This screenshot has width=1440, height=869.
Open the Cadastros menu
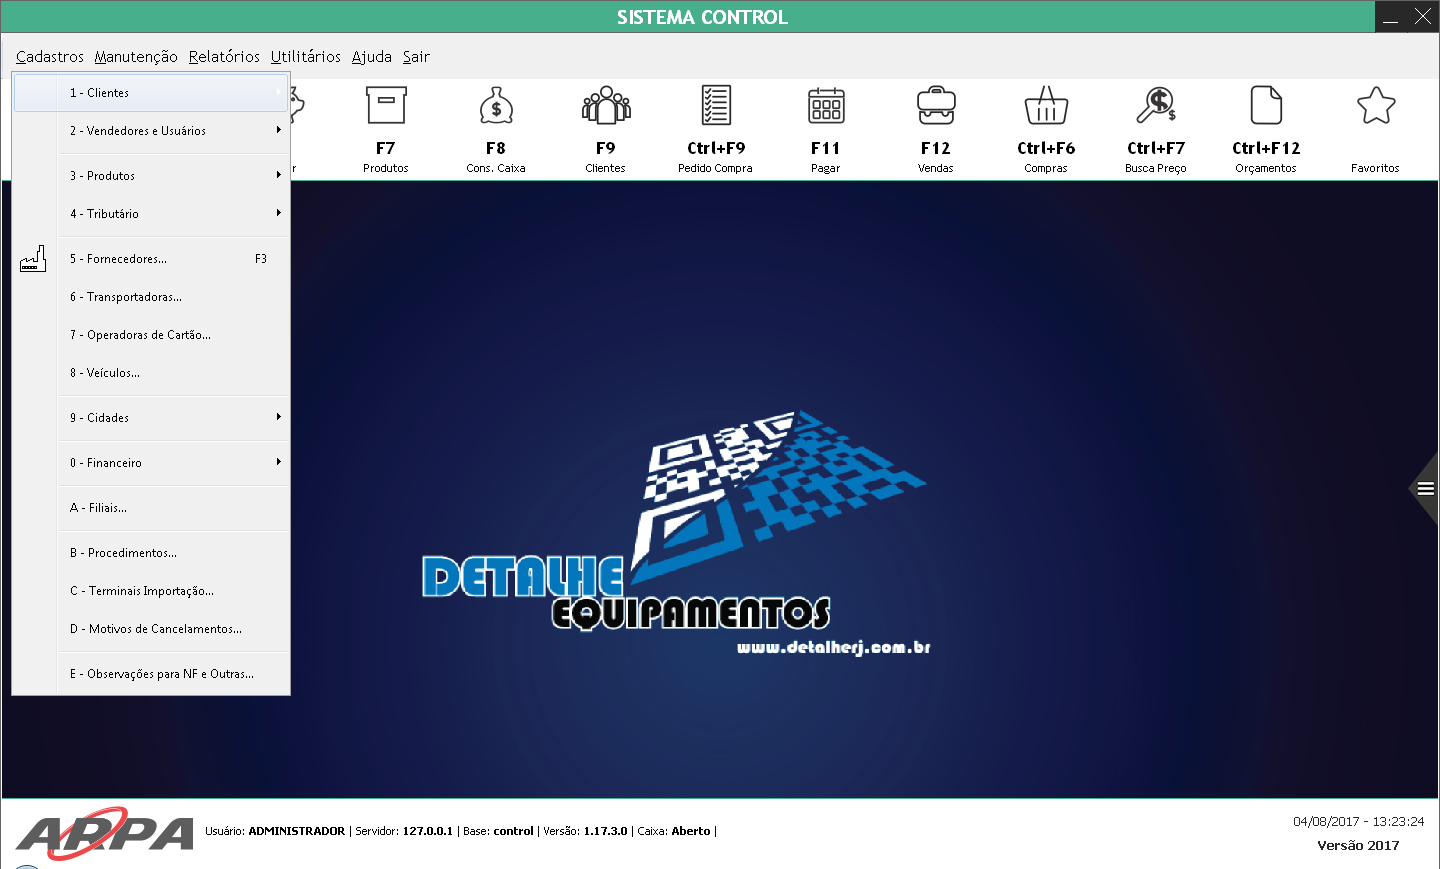[x=50, y=57]
